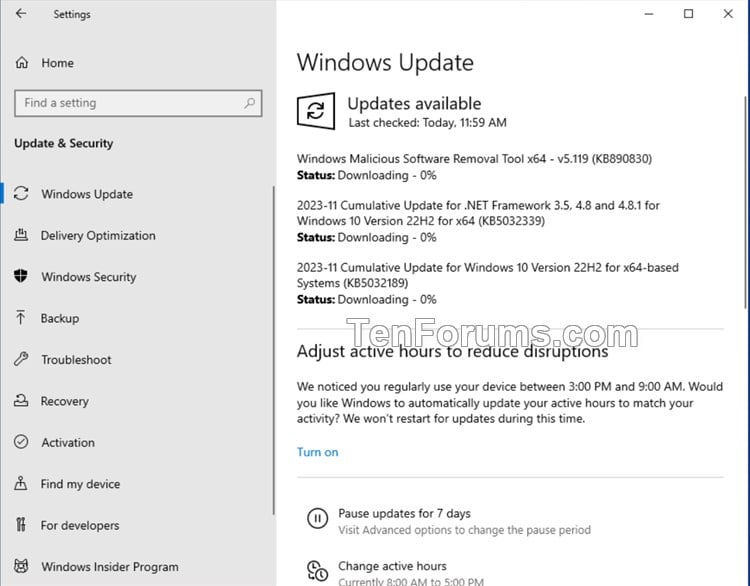
Task: Maximize the Settings window
Action: click(688, 14)
